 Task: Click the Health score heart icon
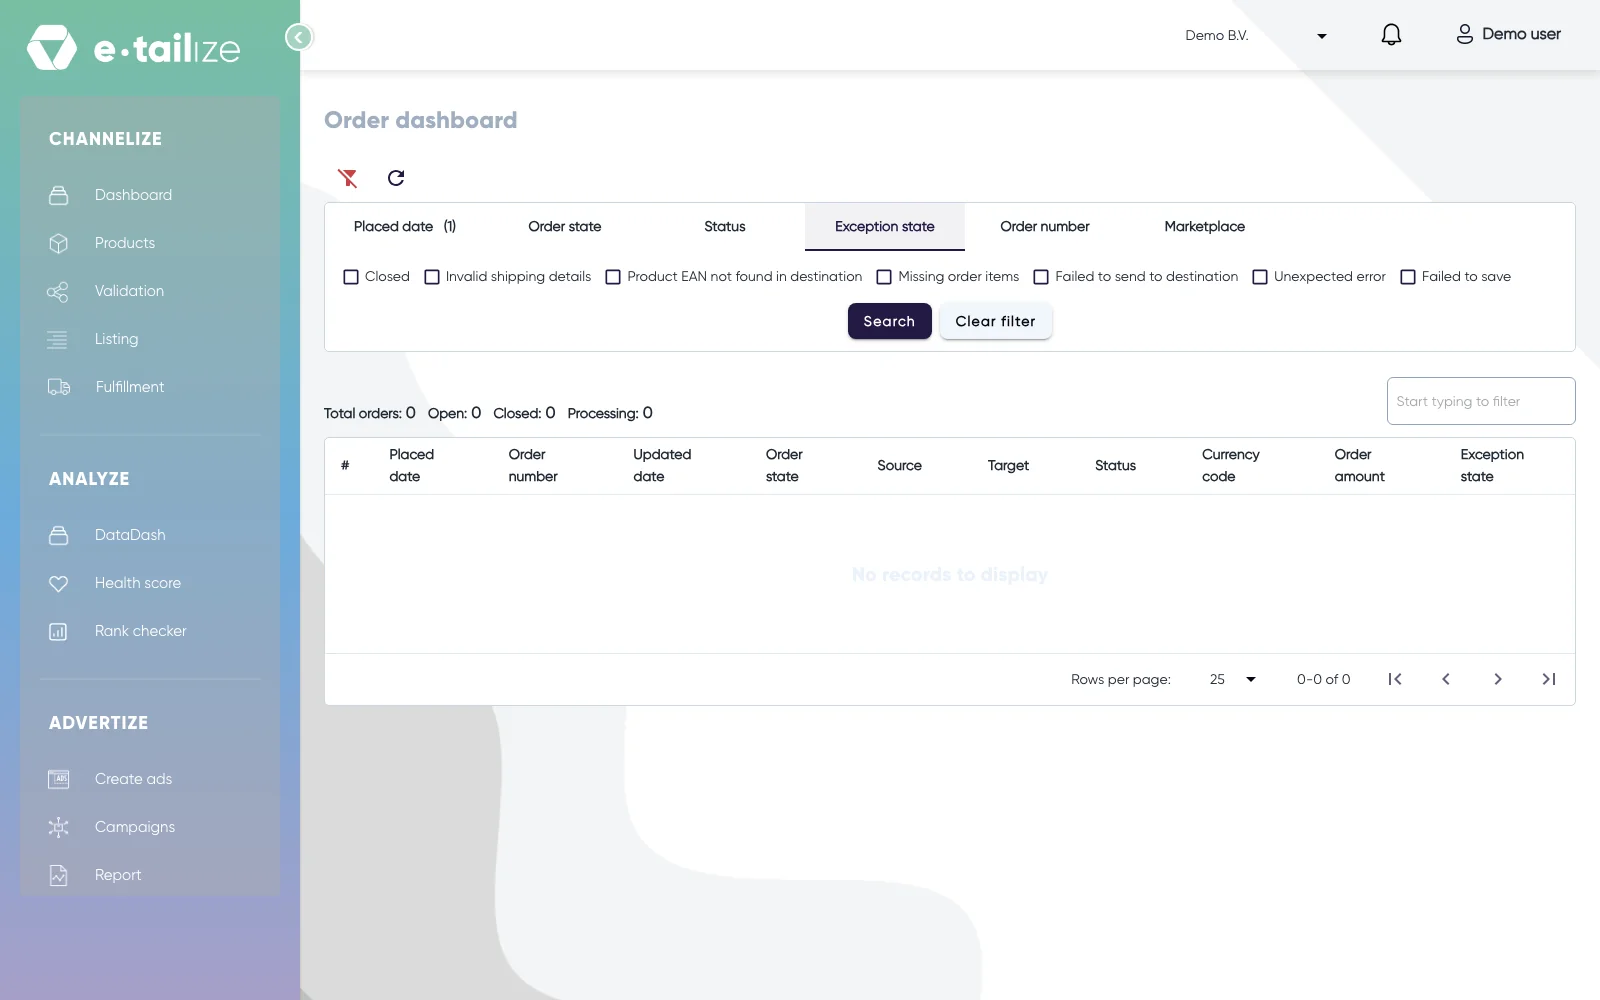(x=59, y=583)
